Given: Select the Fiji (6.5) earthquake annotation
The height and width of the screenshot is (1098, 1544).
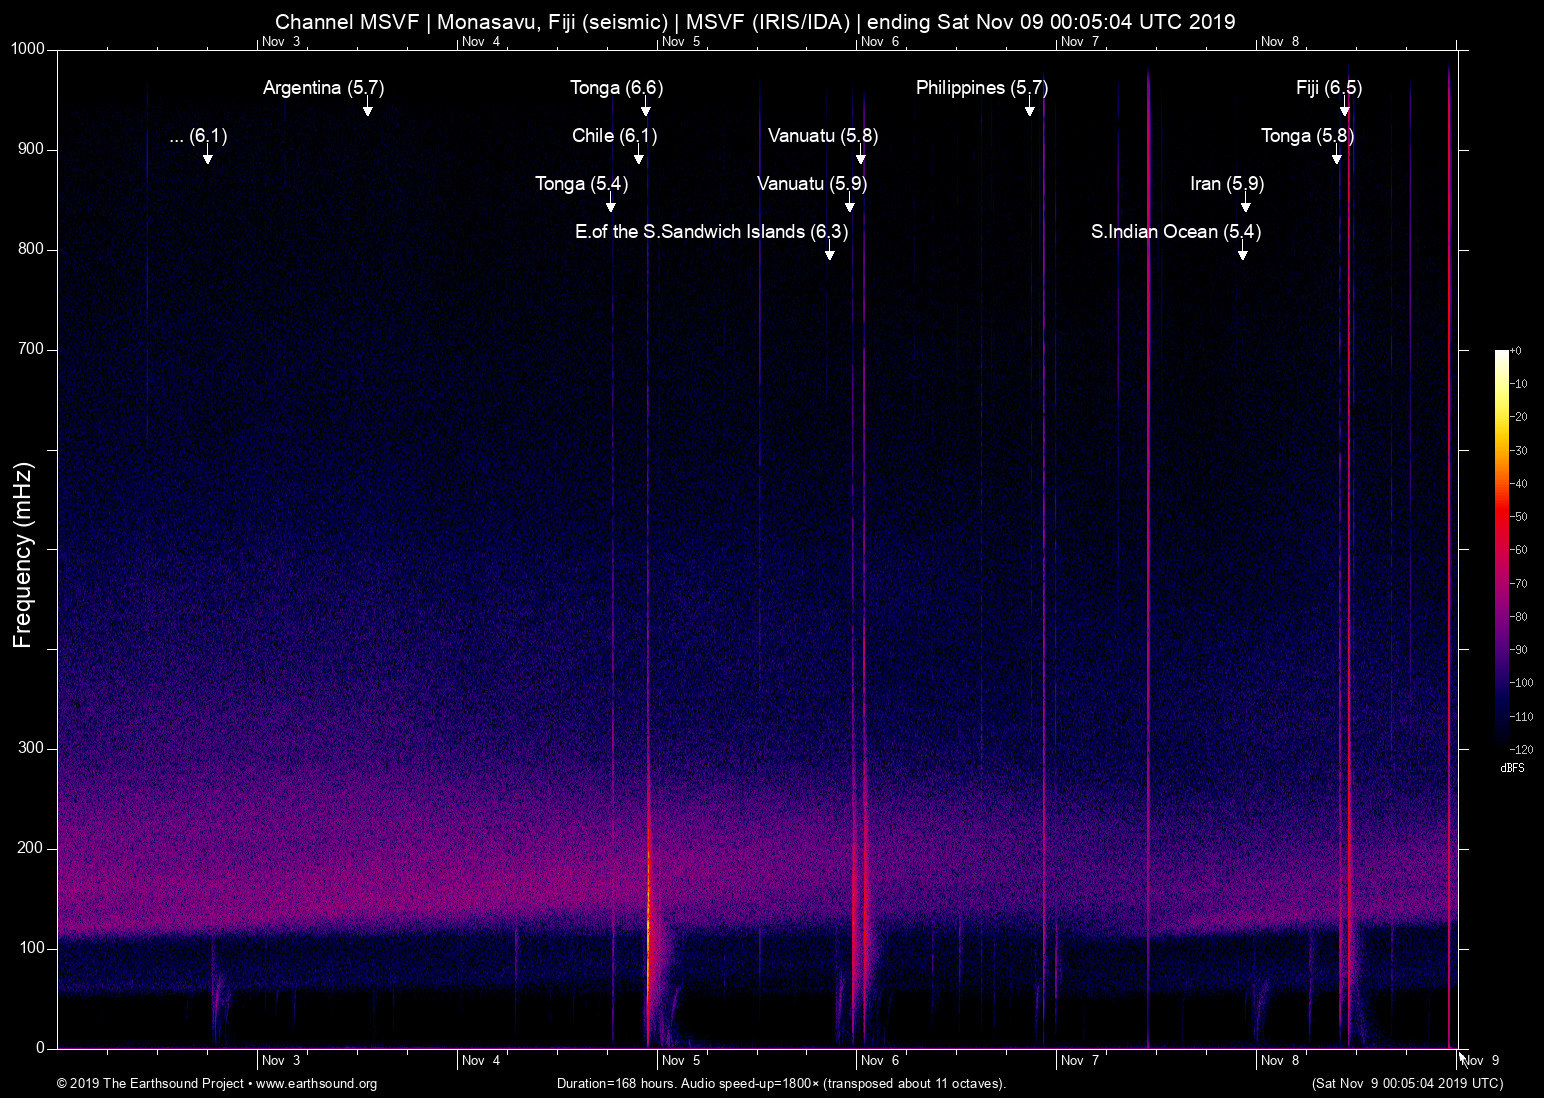Looking at the screenshot, I should coord(1328,88).
